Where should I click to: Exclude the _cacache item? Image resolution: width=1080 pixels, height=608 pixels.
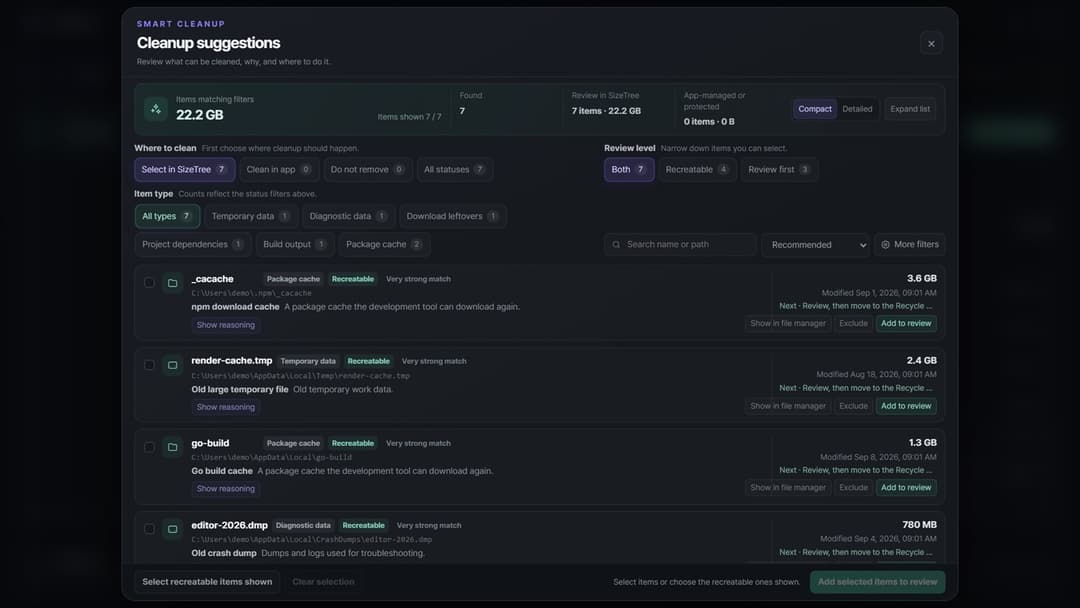[x=853, y=324]
